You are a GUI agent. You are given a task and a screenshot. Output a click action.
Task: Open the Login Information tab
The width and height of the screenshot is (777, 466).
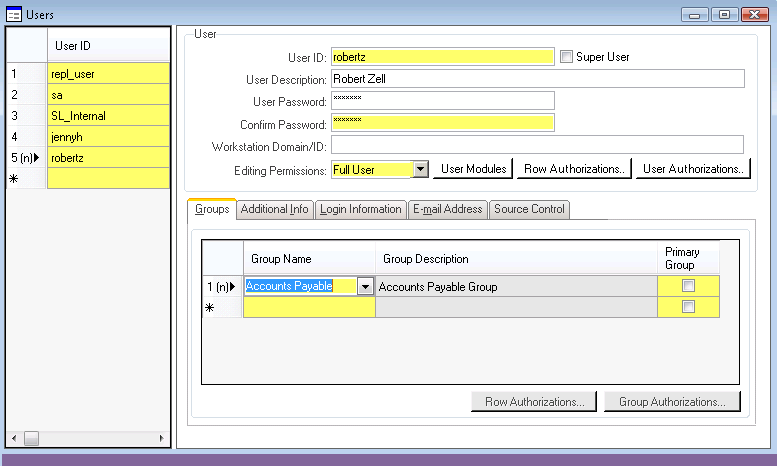point(361,209)
